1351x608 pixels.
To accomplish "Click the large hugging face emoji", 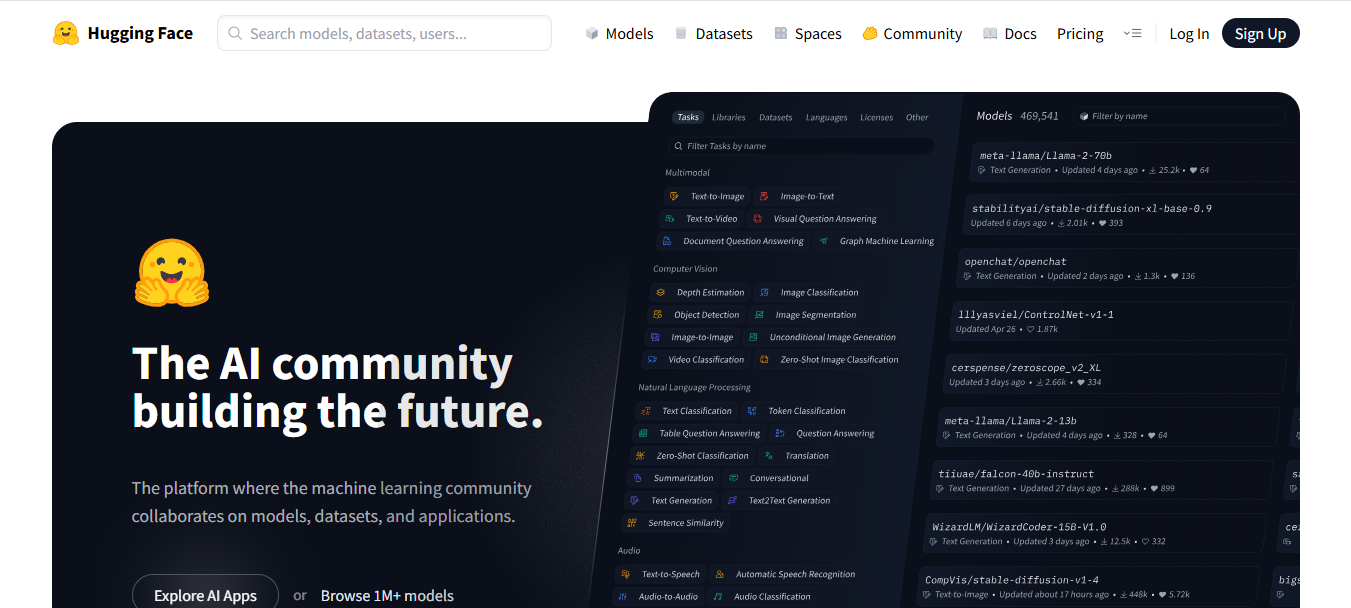I will coord(171,272).
